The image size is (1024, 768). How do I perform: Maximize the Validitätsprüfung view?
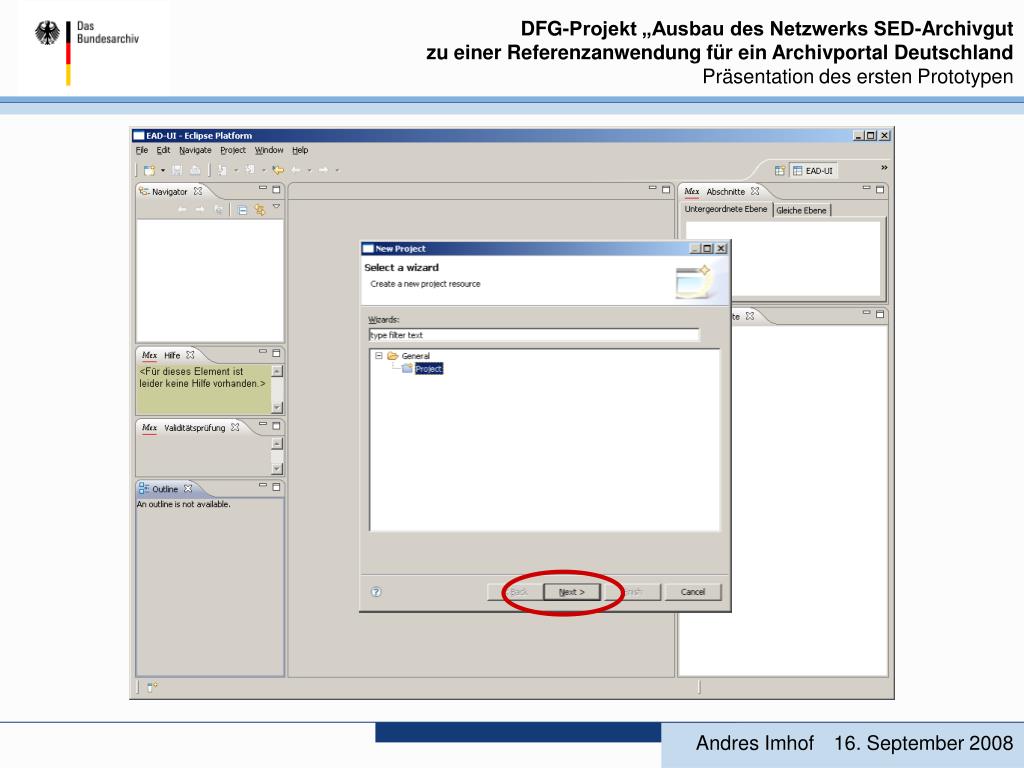[276, 426]
